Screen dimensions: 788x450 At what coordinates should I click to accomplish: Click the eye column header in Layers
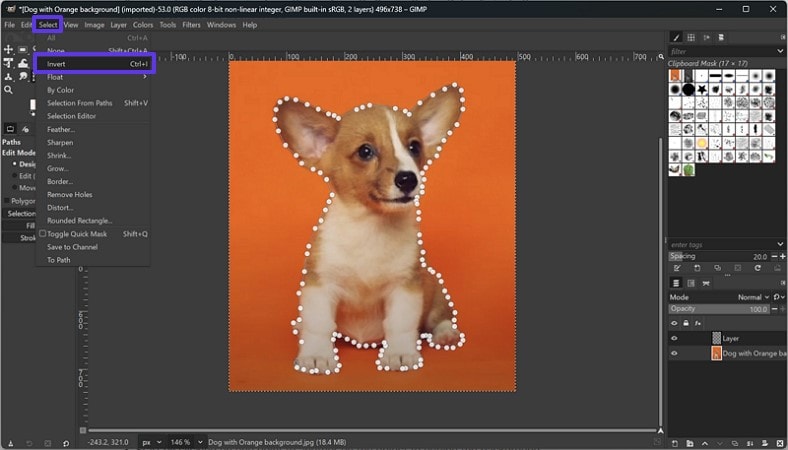[x=674, y=323]
